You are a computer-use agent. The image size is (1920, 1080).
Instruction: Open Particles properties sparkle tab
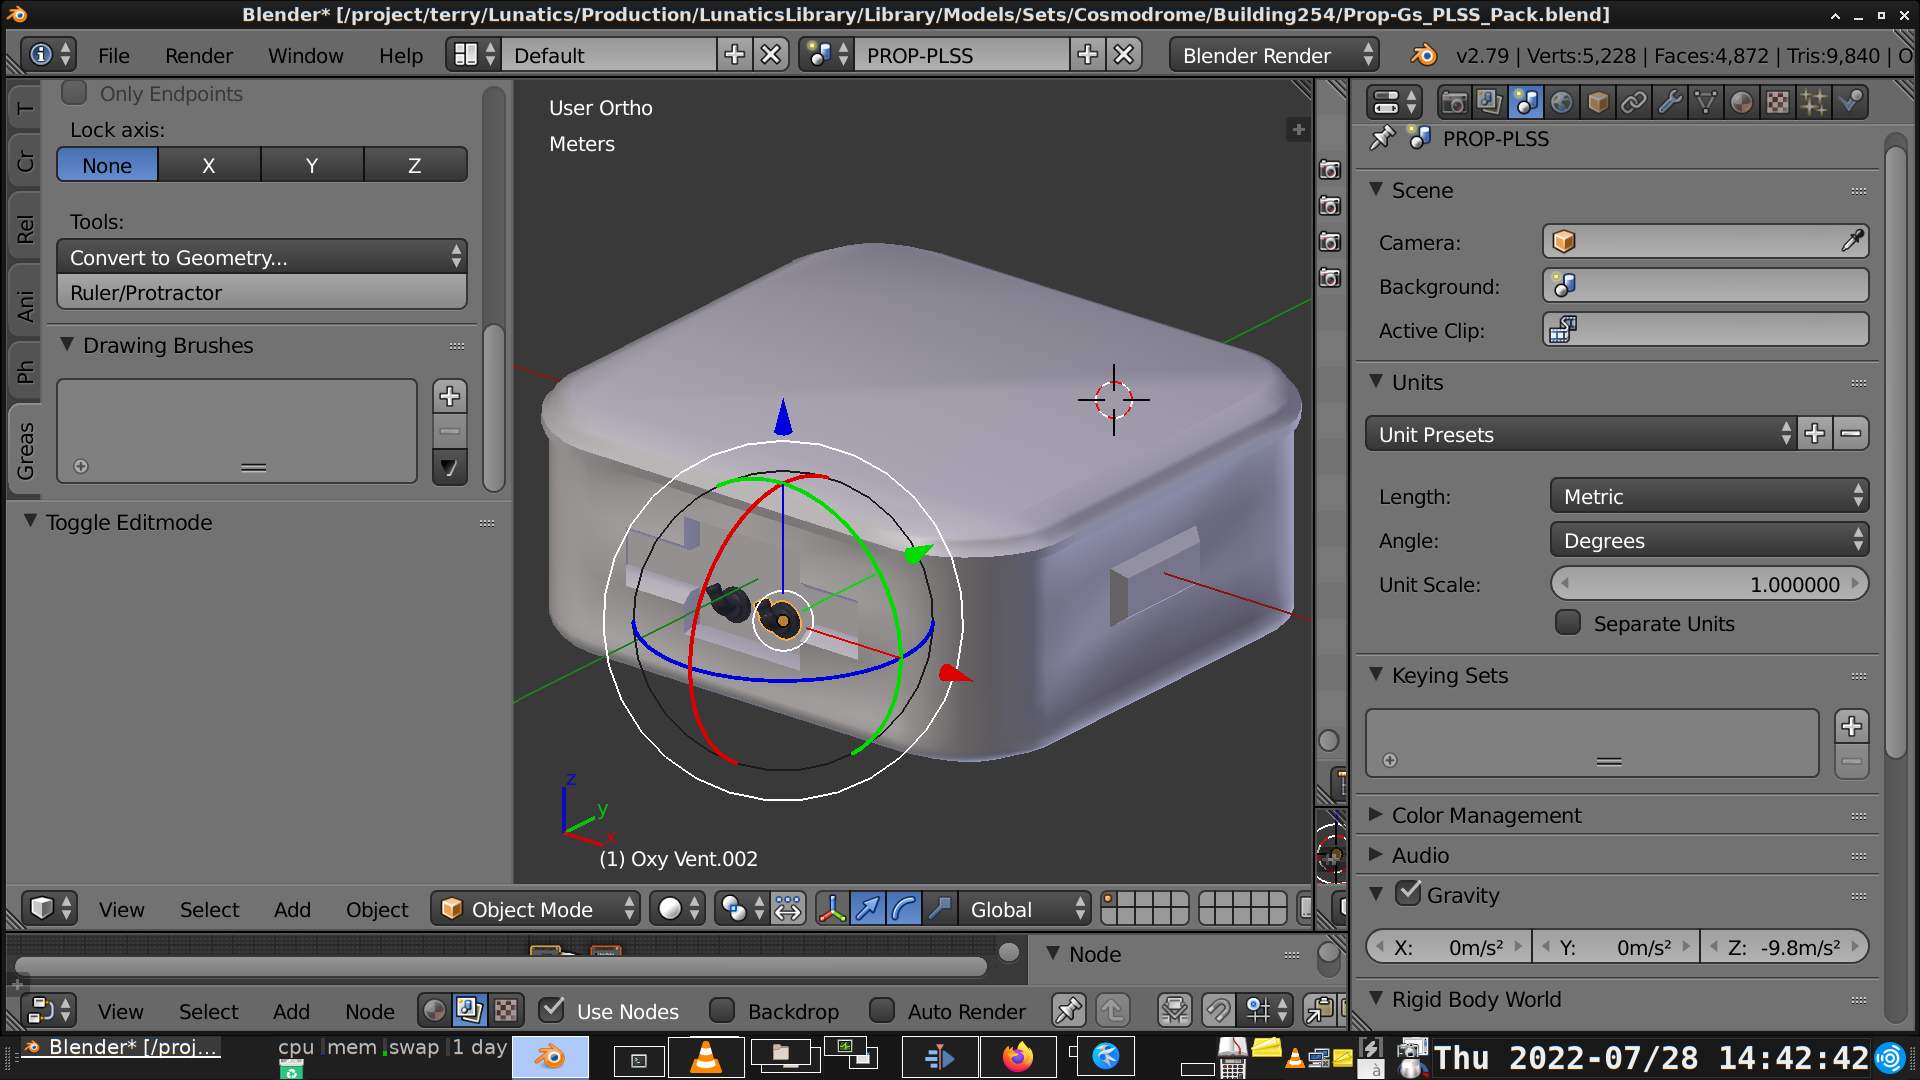[x=1813, y=102]
